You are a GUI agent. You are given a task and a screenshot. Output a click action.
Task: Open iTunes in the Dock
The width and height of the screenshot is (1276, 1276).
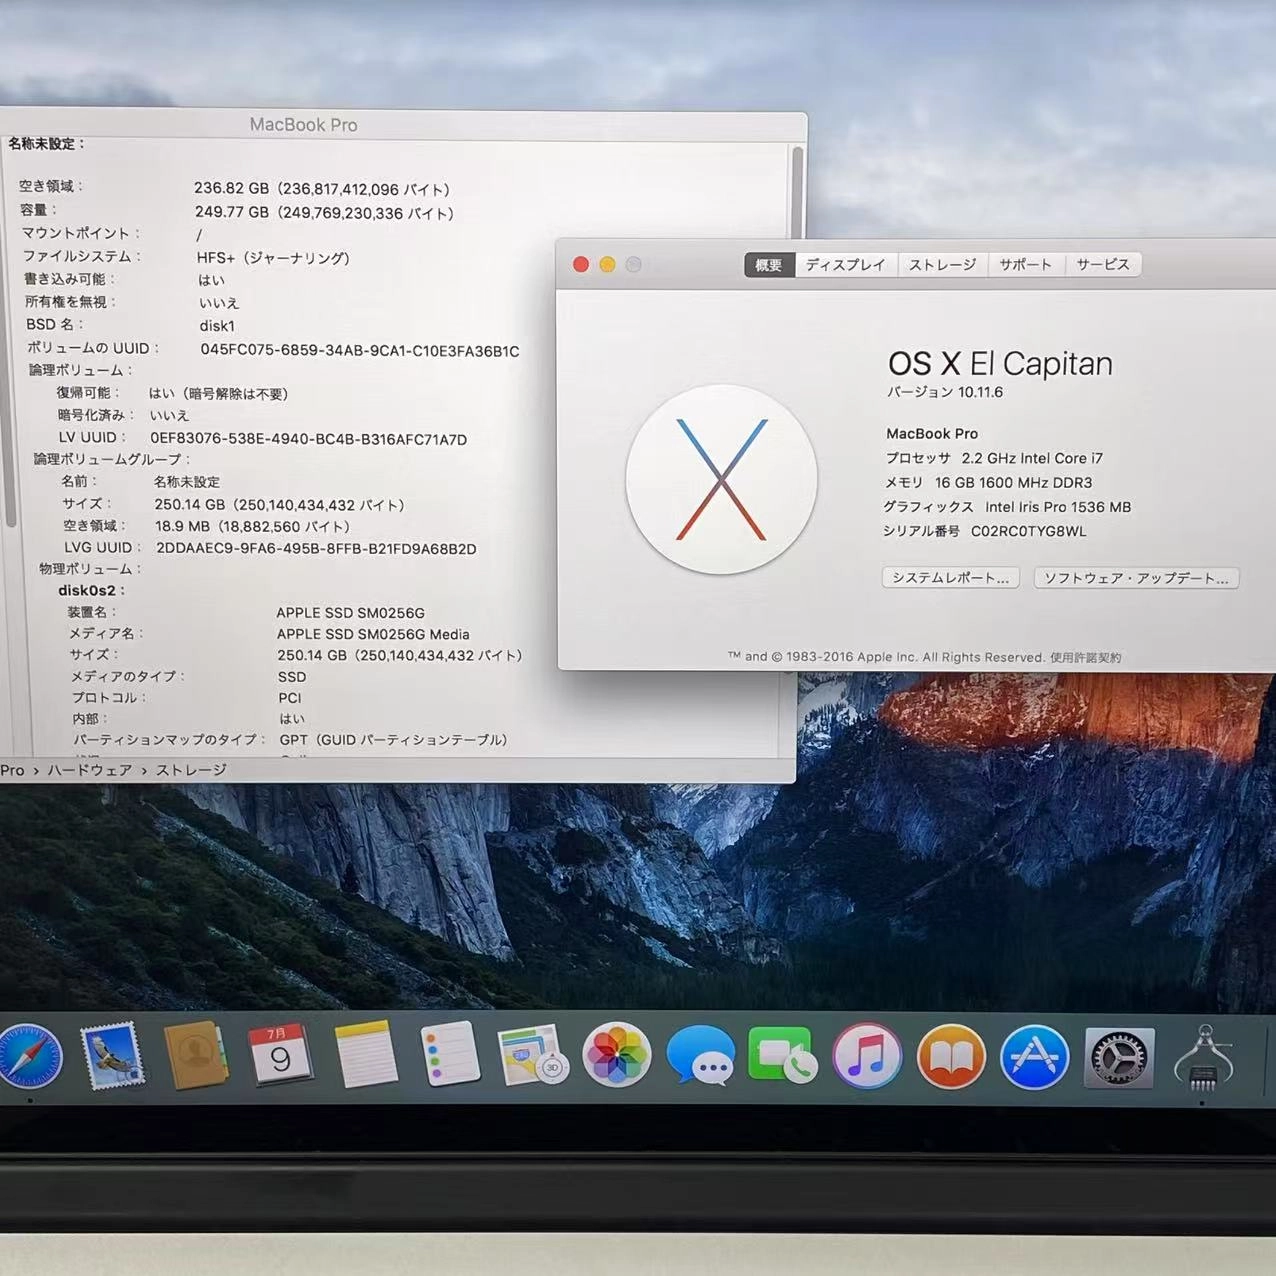tap(868, 1055)
